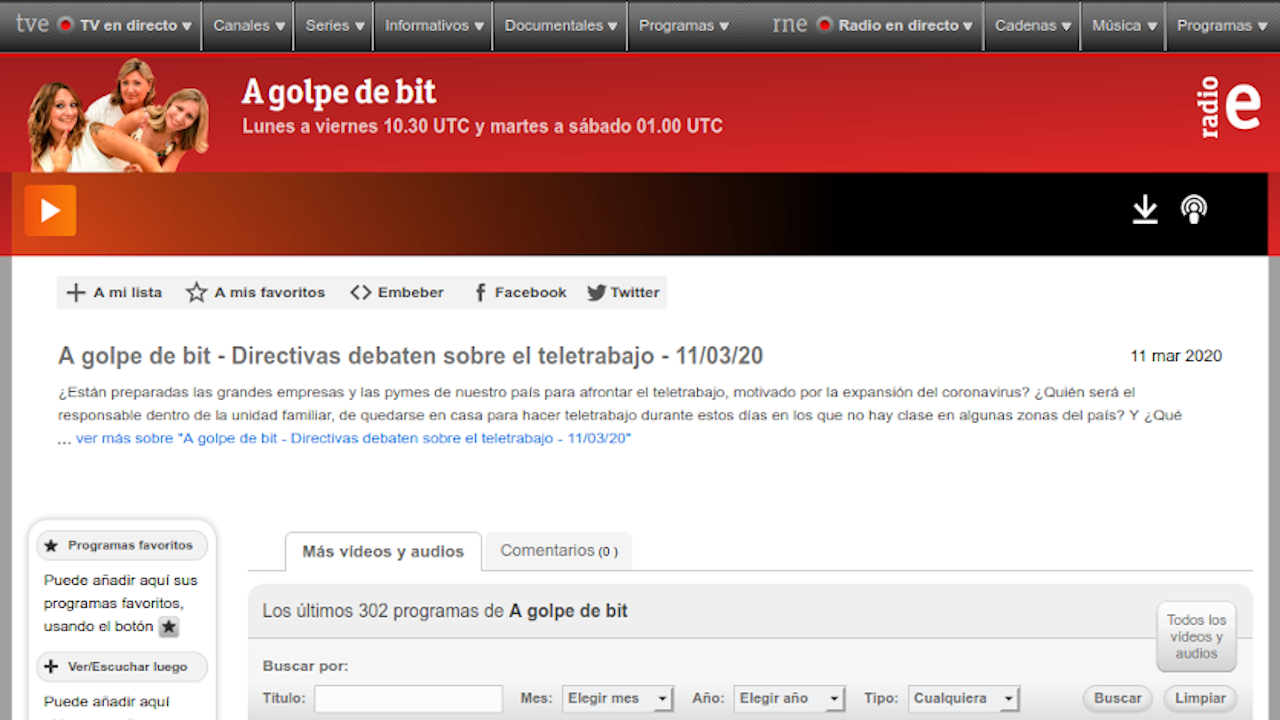
Task: Click into the Título search field
Action: tap(408, 698)
